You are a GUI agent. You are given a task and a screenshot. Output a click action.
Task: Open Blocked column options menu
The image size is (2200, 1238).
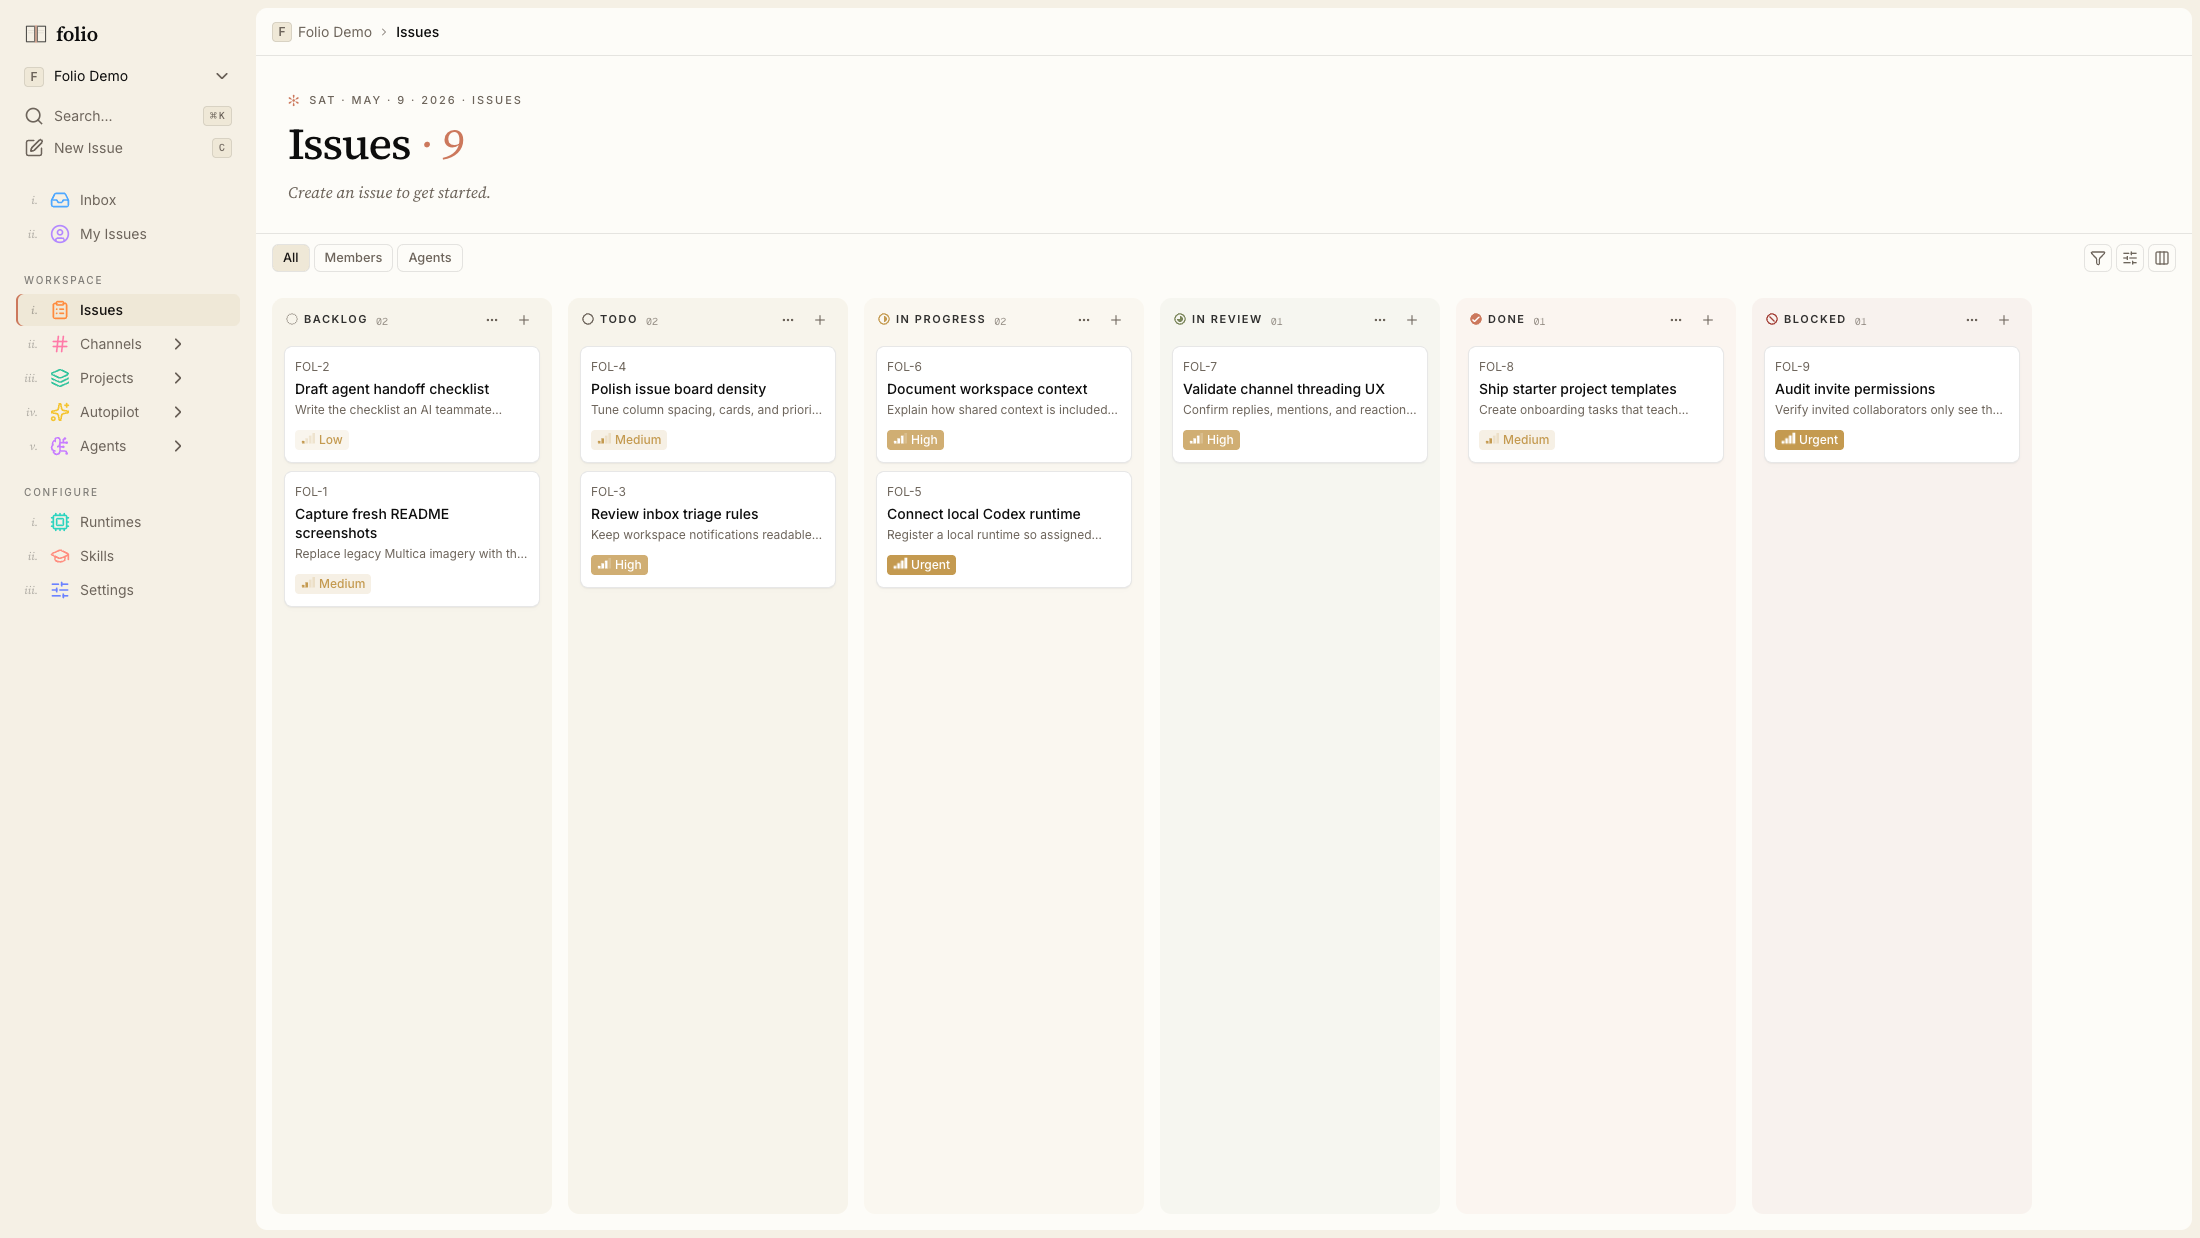click(x=1972, y=320)
